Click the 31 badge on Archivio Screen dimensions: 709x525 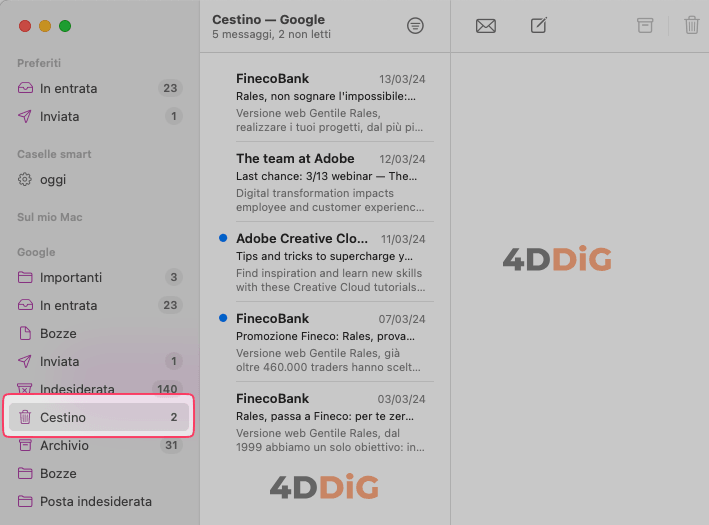(x=171, y=445)
